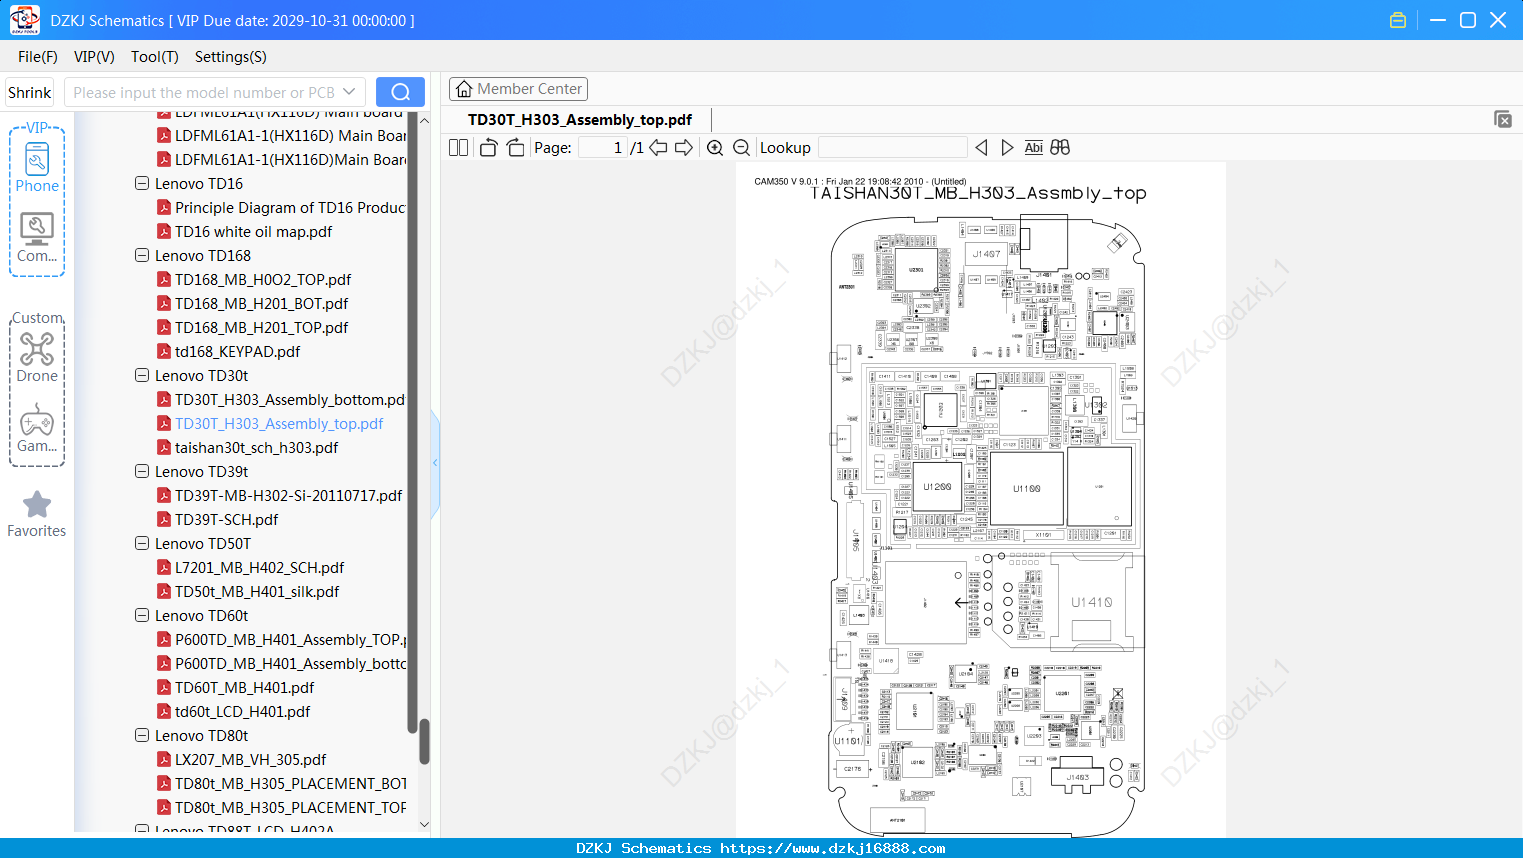Open taishan30t_sch_h303.pdf

(x=256, y=448)
